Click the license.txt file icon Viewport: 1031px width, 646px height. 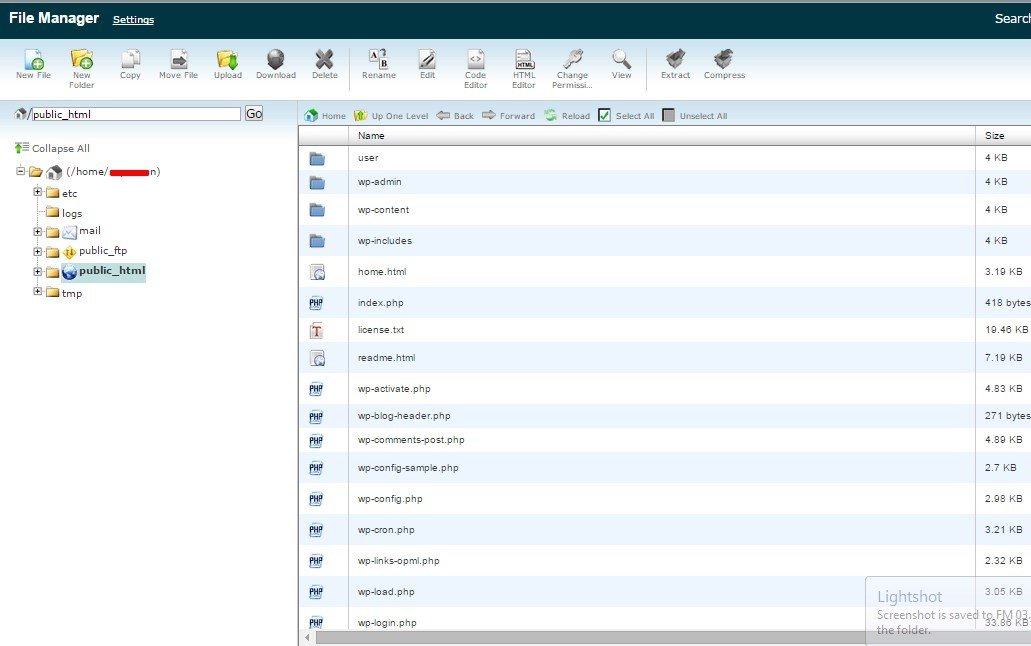(x=317, y=330)
